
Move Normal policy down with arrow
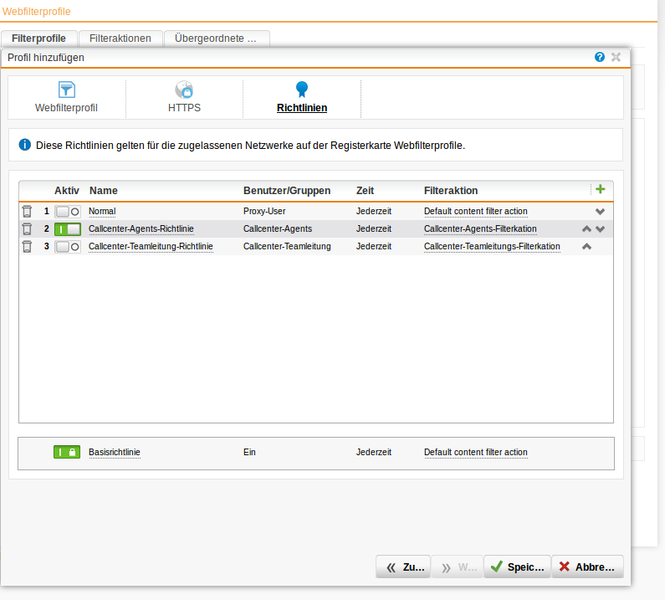coord(600,212)
